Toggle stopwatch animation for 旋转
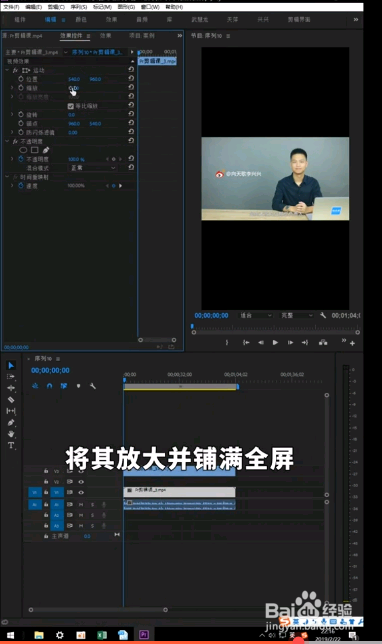Viewport: 382px width, 644px height. (x=21, y=114)
